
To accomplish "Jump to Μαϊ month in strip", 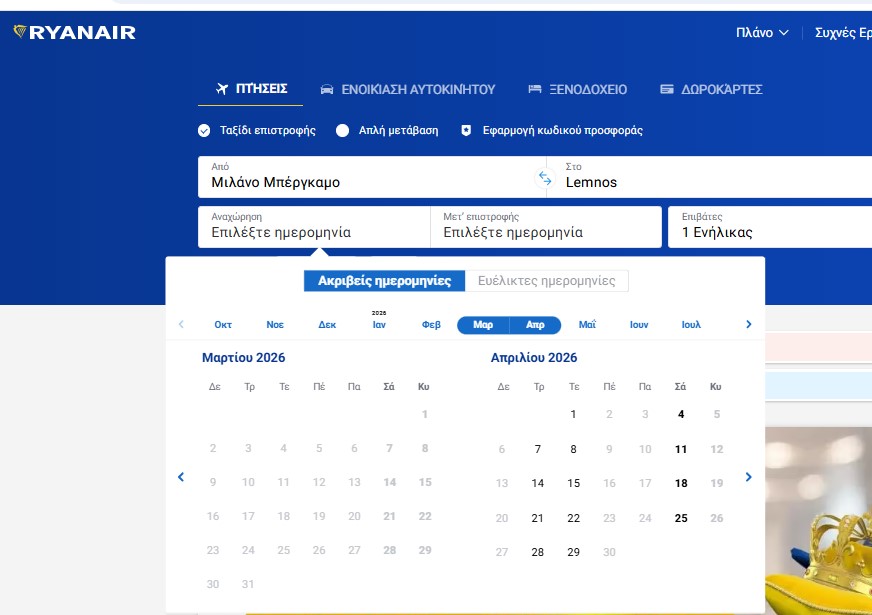I will pos(588,325).
